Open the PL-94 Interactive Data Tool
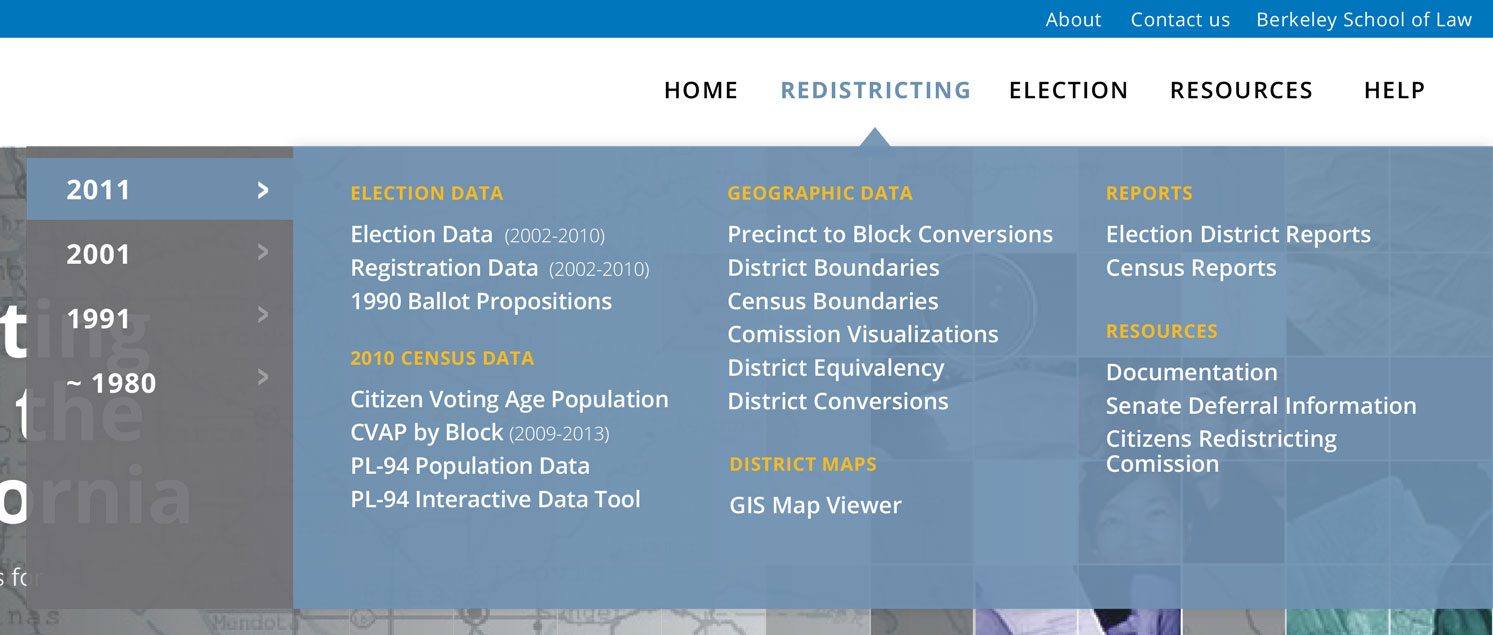The height and width of the screenshot is (635, 1493). 495,499
